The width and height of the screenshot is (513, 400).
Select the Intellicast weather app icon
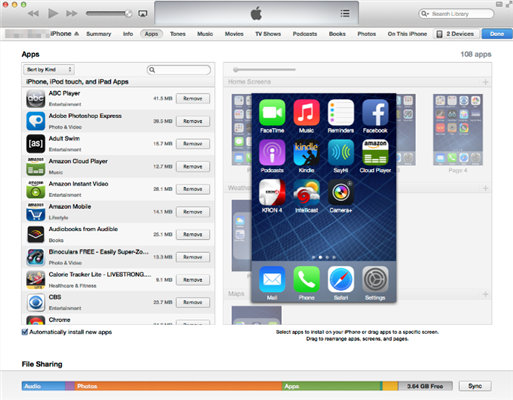306,192
